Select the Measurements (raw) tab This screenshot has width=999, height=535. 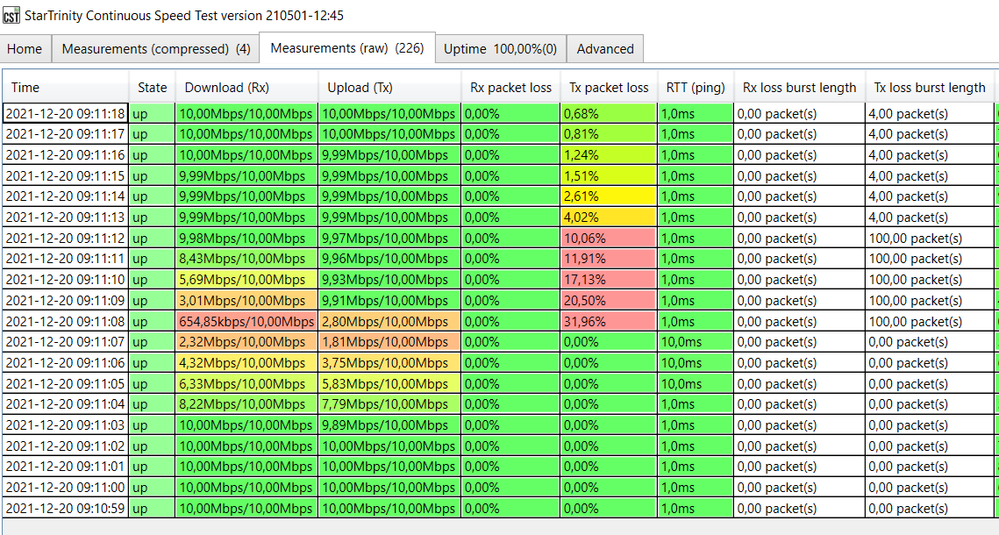pos(347,48)
